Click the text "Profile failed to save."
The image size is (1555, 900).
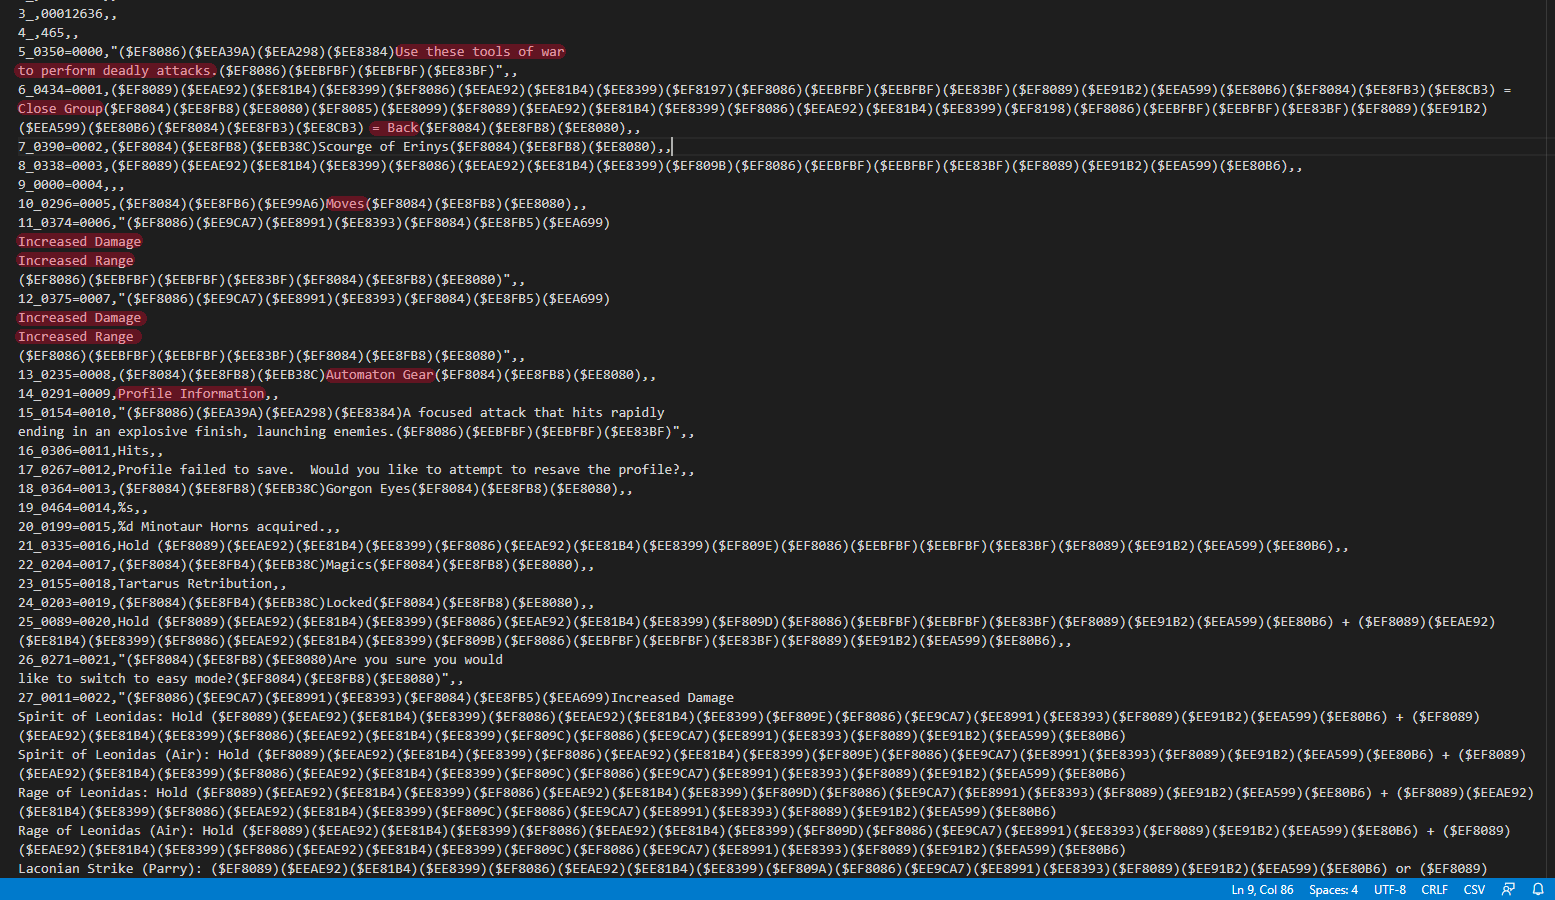coord(206,470)
